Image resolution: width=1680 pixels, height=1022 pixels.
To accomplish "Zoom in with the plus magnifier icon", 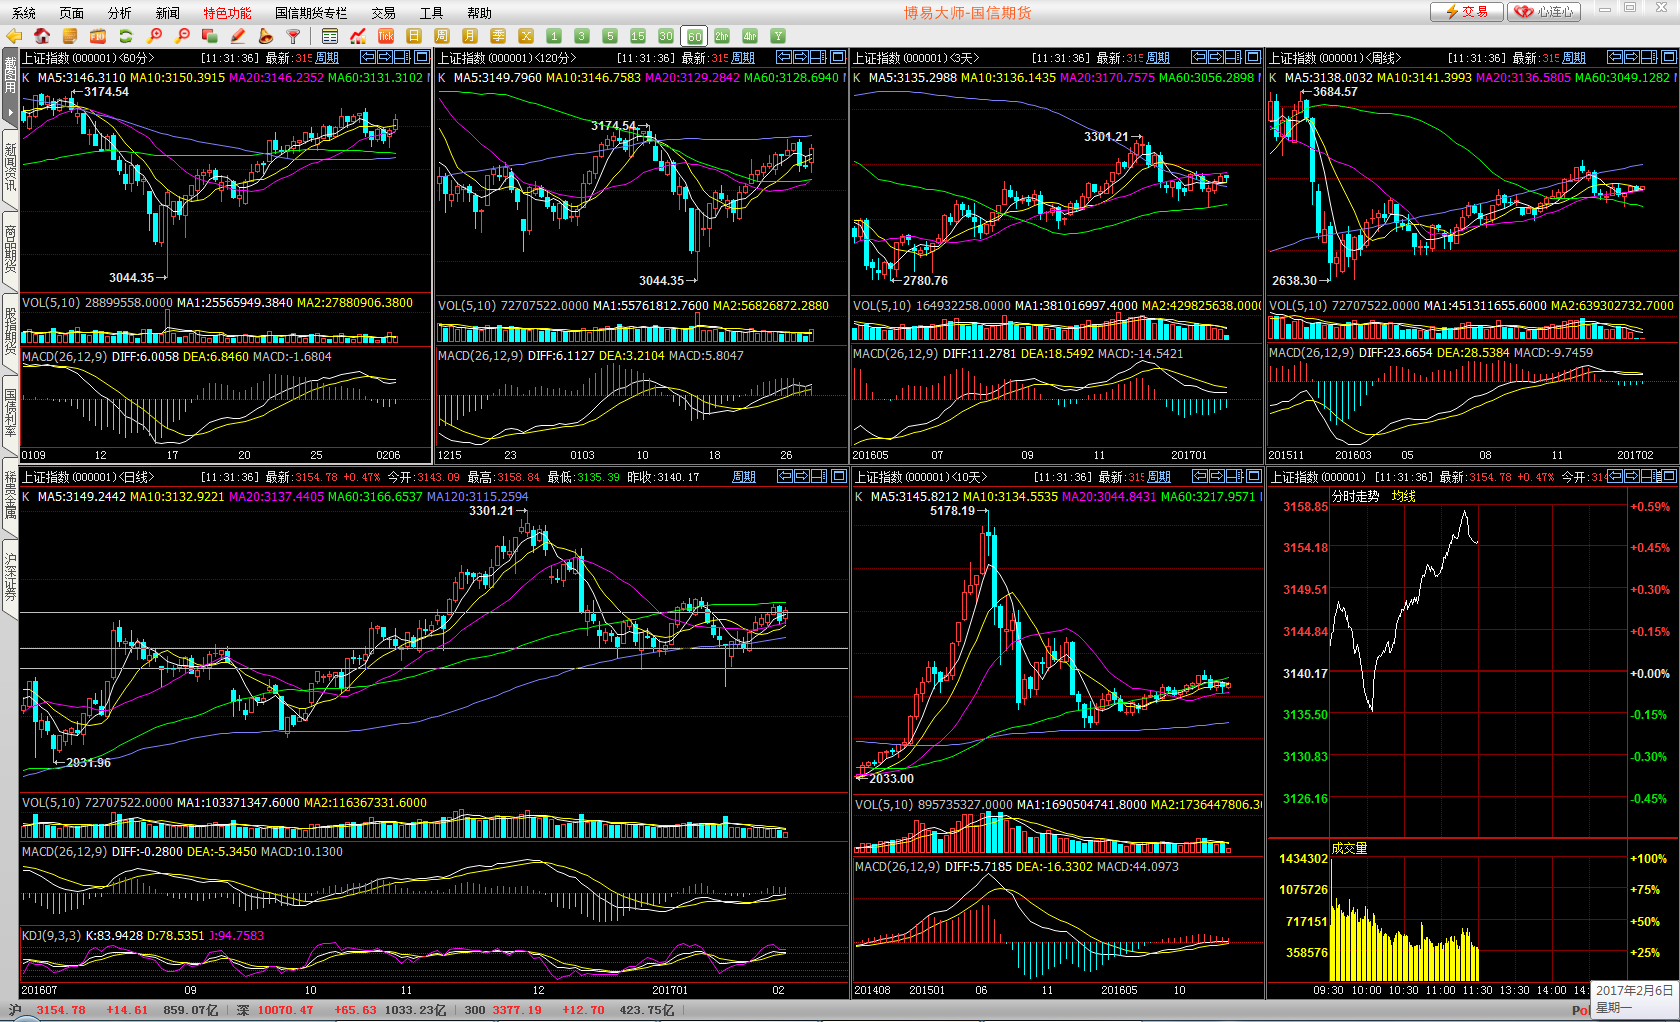I will coord(155,36).
